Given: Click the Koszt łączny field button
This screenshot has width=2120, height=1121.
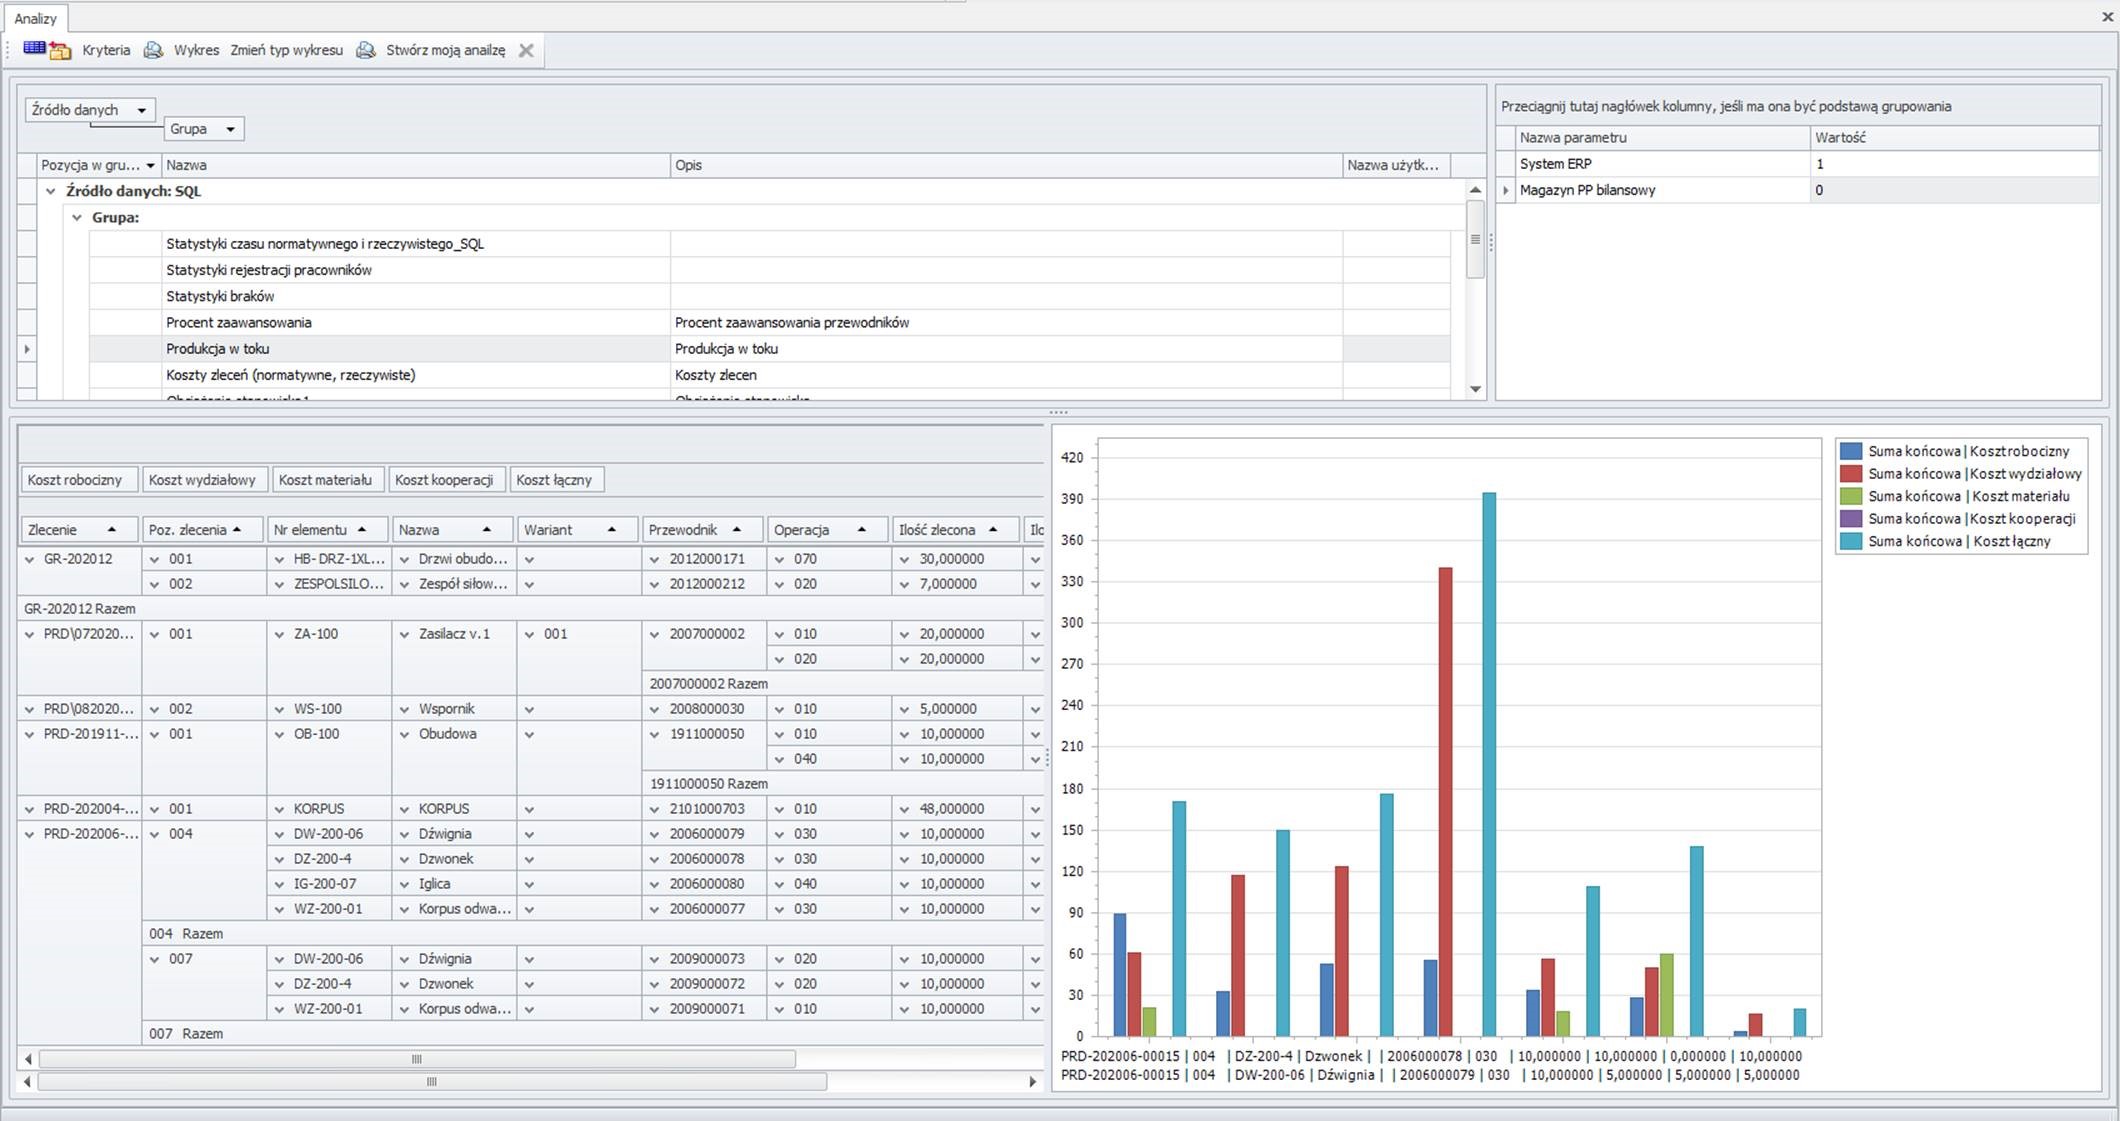Looking at the screenshot, I should click(x=554, y=480).
